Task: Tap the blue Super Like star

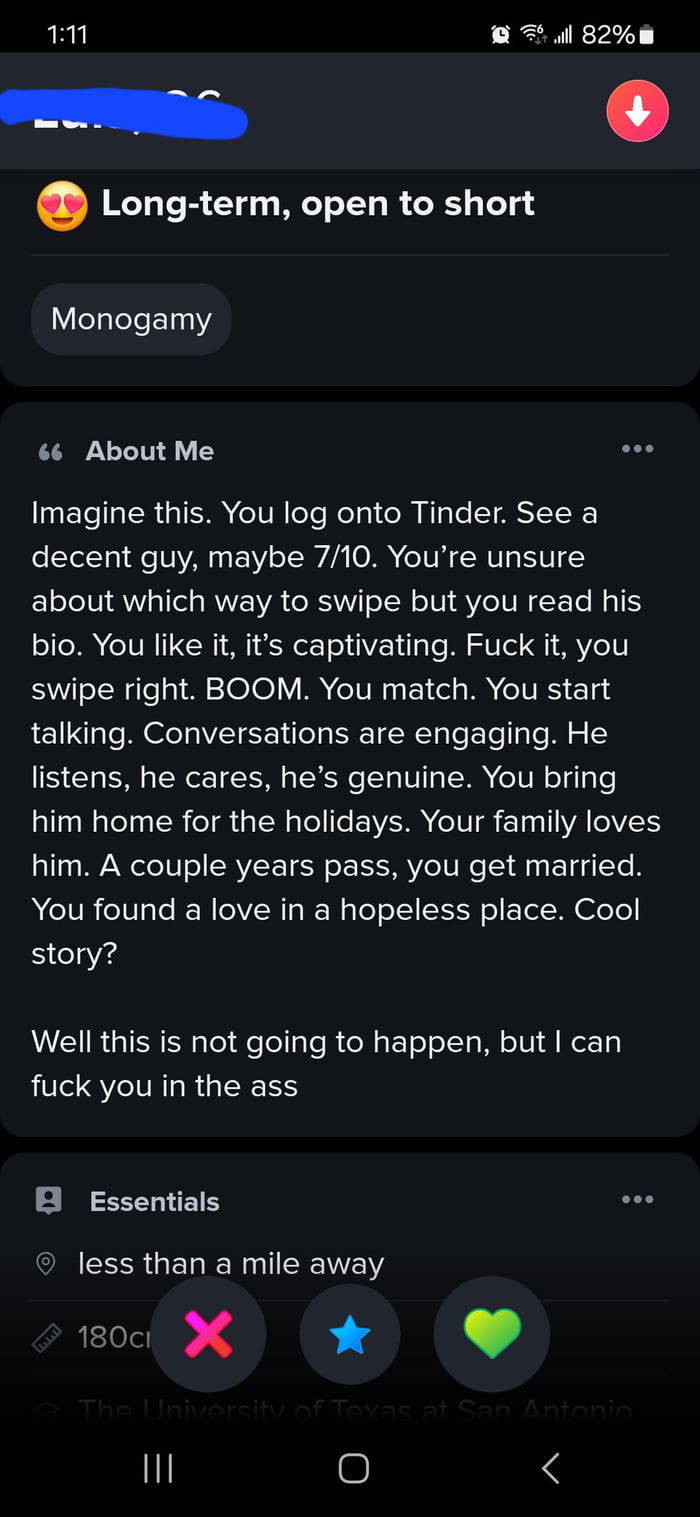Action: [x=350, y=1335]
